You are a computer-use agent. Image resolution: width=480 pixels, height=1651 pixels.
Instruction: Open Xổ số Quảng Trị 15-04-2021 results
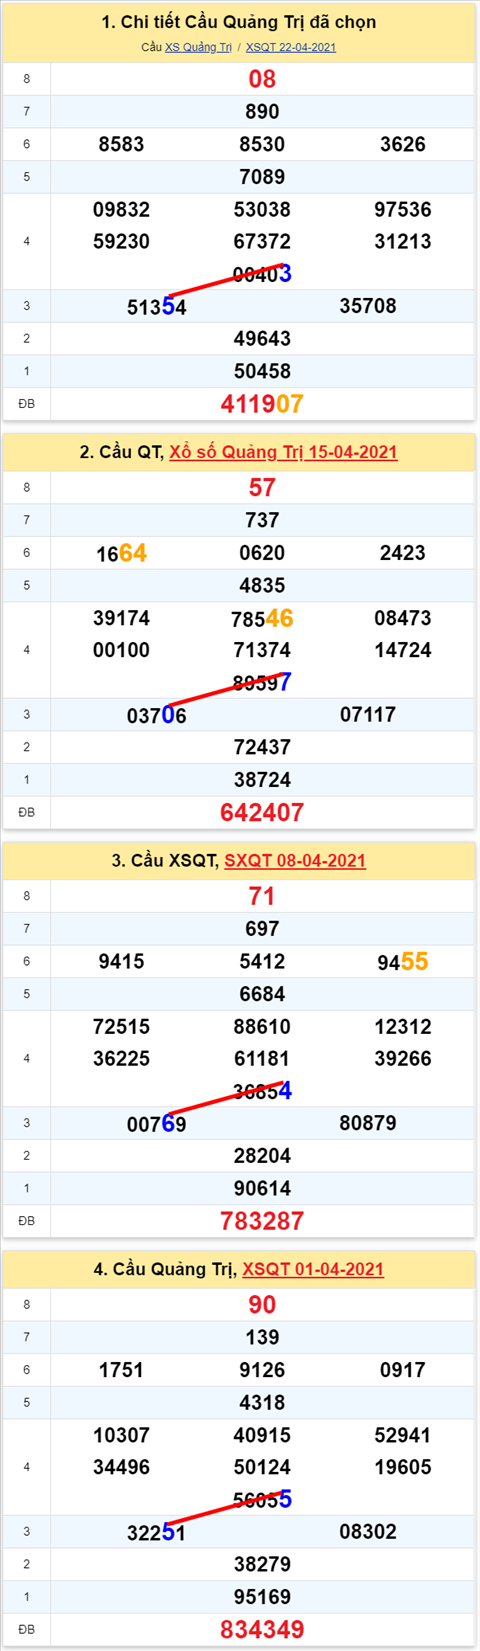pyautogui.click(x=283, y=452)
